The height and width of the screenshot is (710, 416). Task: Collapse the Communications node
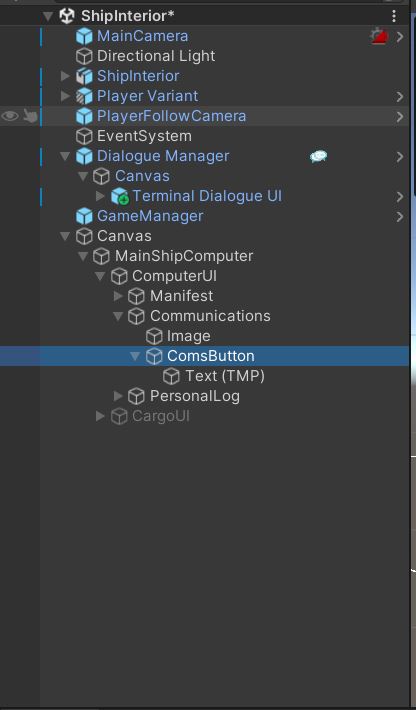118,316
